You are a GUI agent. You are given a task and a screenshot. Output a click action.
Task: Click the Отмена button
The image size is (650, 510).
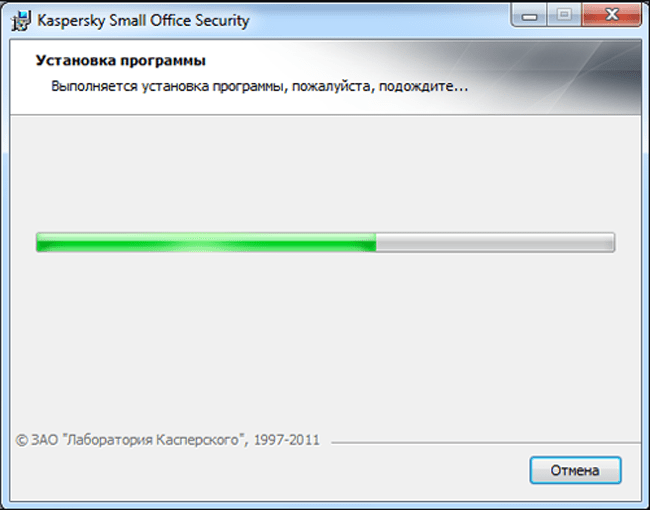pyautogui.click(x=575, y=470)
